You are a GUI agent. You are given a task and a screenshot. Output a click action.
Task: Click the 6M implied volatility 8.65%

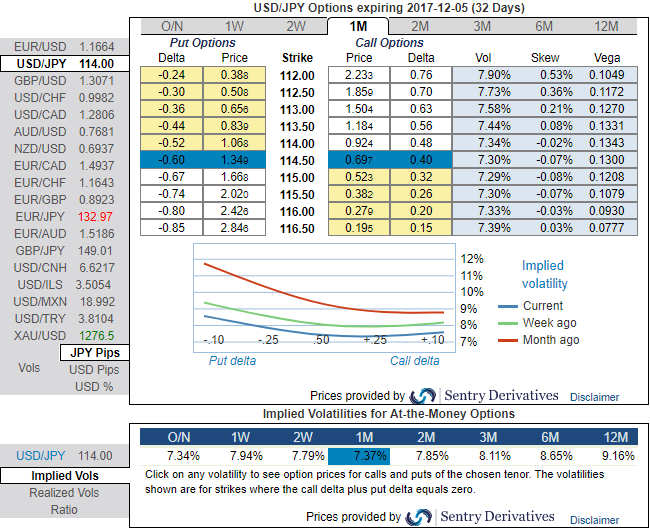click(556, 456)
